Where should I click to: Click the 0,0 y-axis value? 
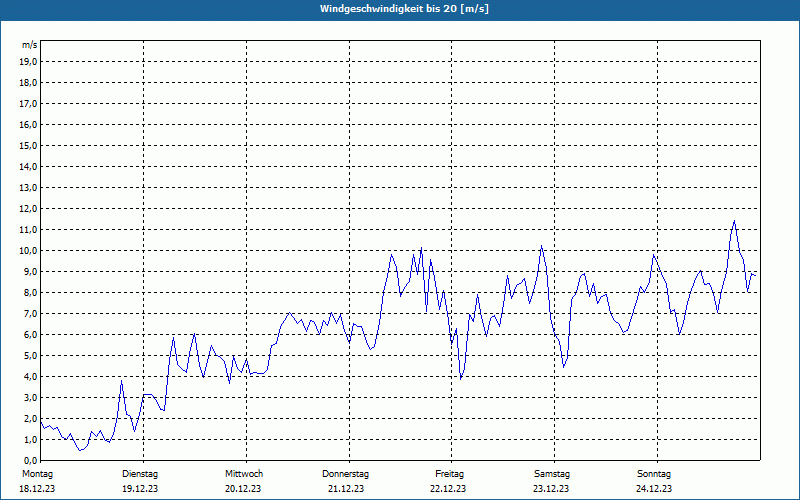click(x=30, y=461)
